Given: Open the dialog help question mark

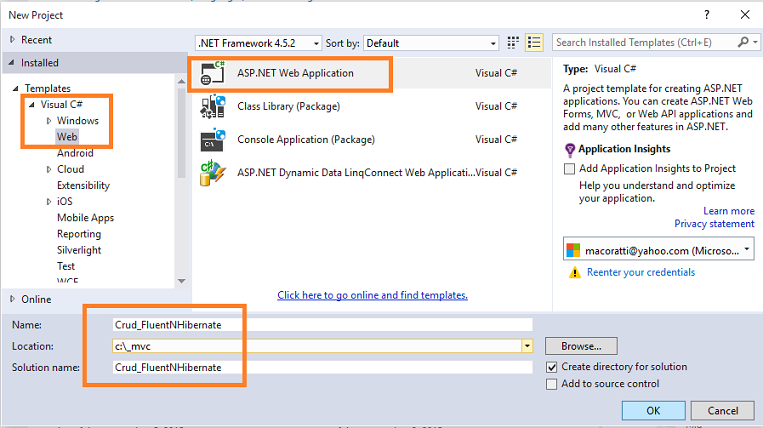Looking at the screenshot, I should click(707, 15).
